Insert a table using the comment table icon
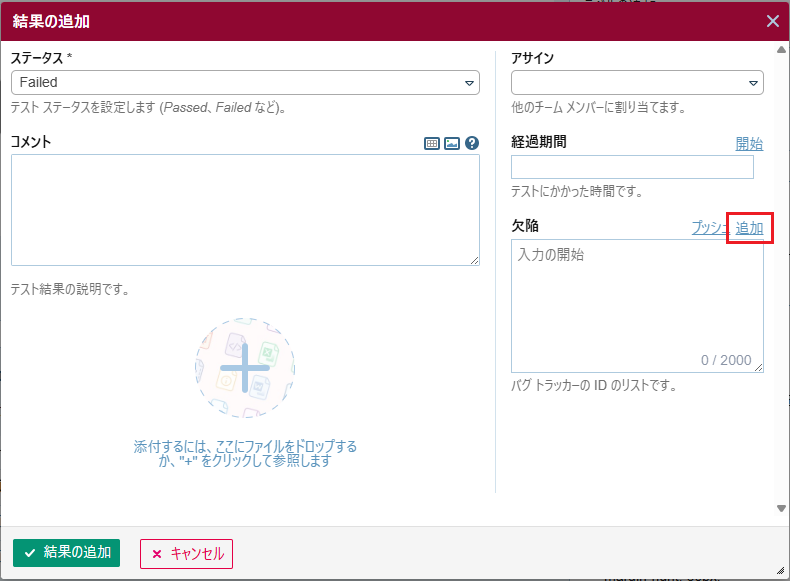 pos(432,143)
